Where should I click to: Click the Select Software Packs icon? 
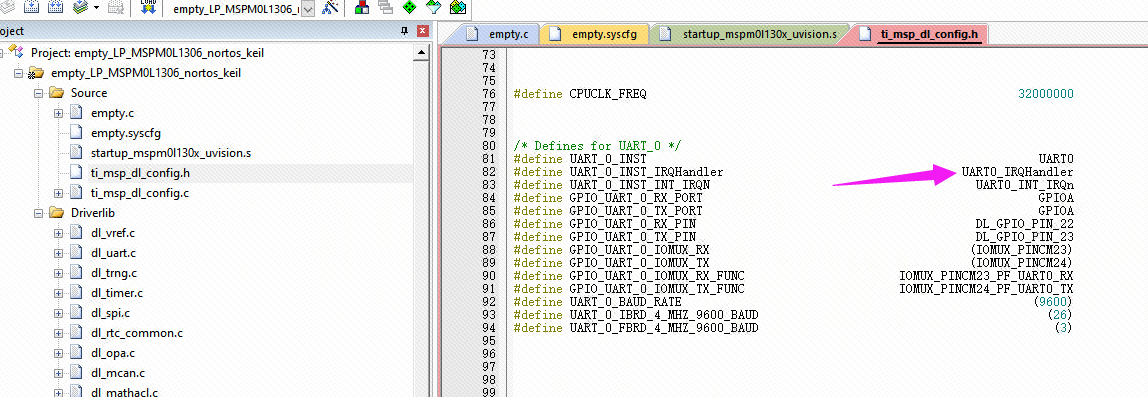[x=434, y=8]
